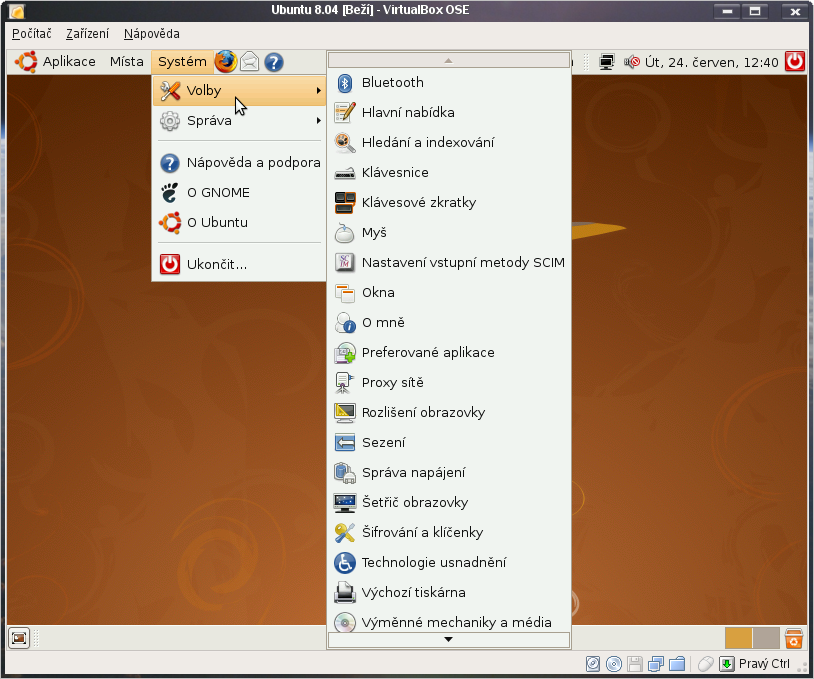Launch Firefox from the panel
The height and width of the screenshot is (679, 814).
(225, 62)
